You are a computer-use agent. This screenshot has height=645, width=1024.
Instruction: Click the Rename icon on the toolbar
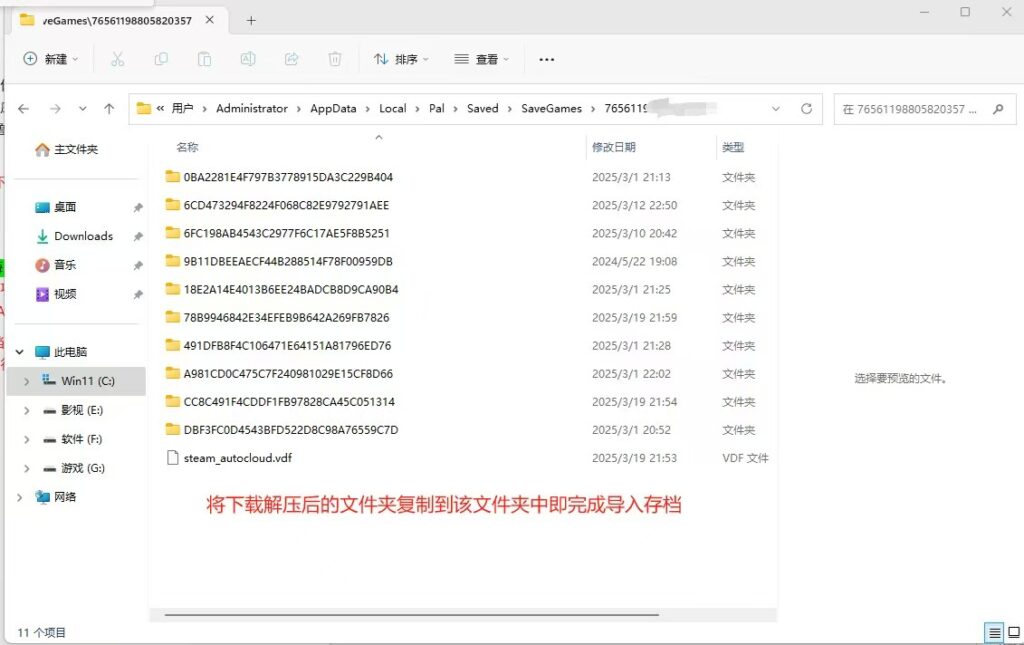(247, 59)
